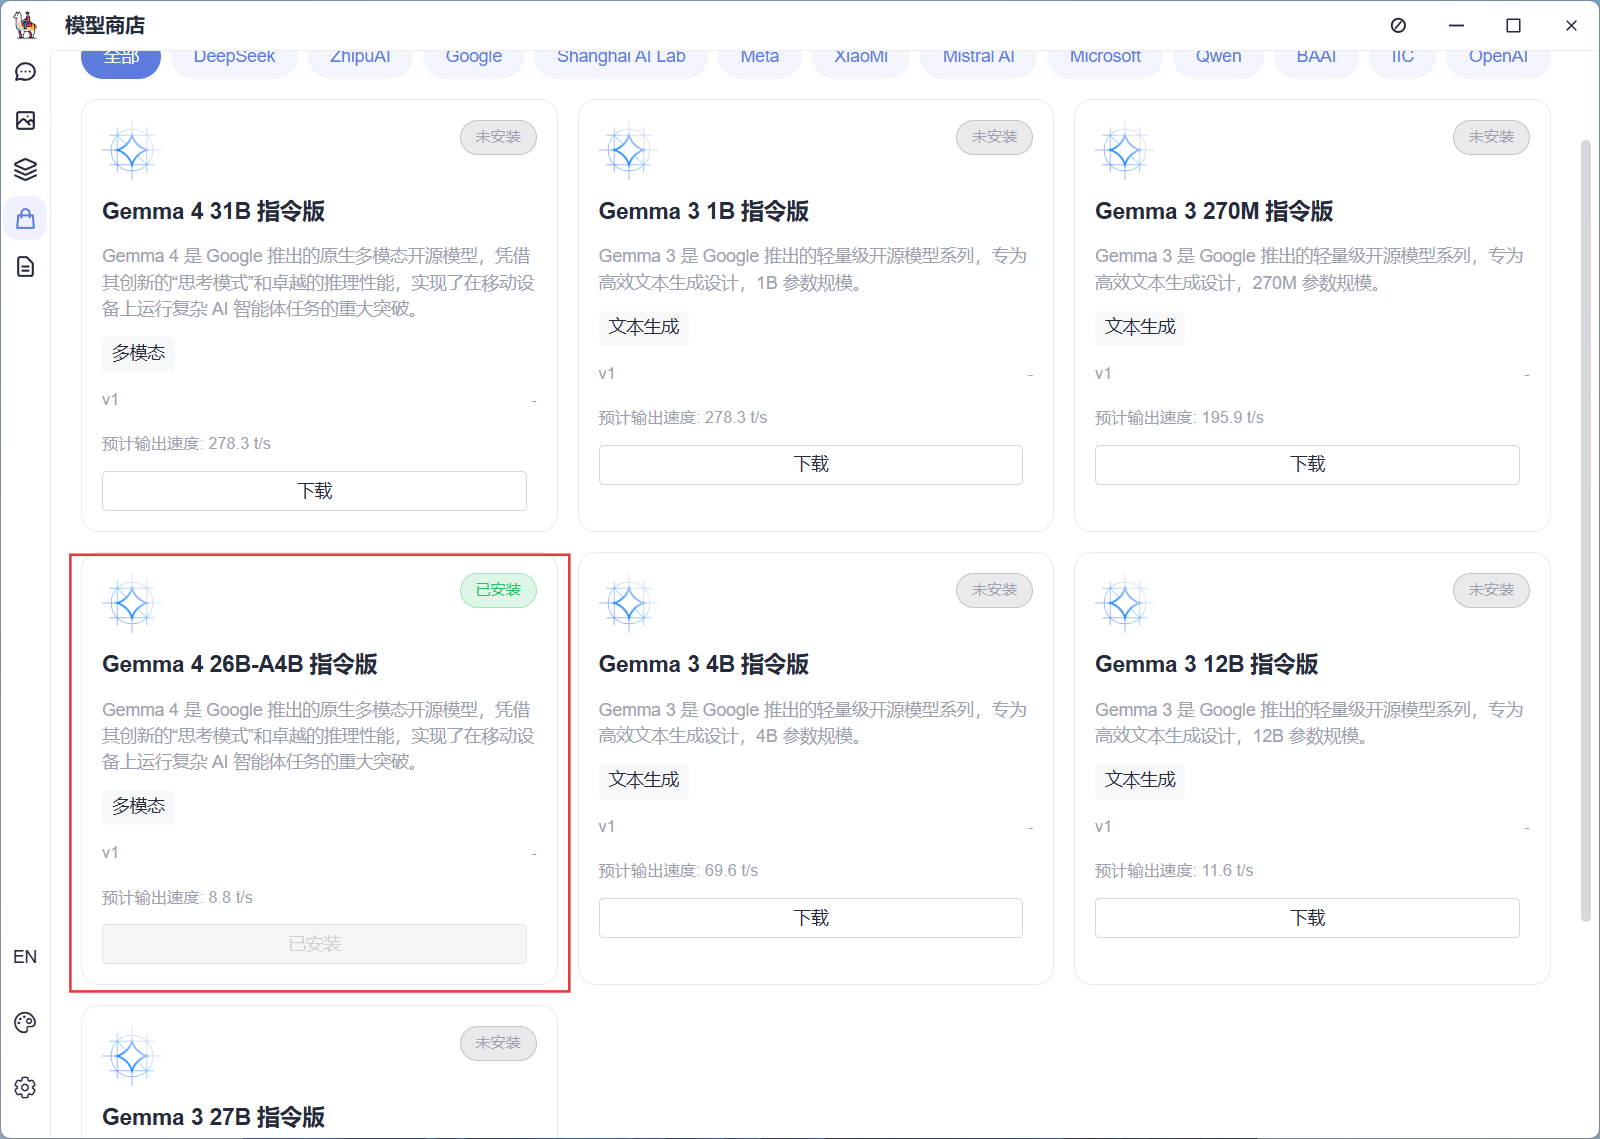The height and width of the screenshot is (1139, 1600).
Task: Download the Gemma 3 1B model
Action: 811,464
